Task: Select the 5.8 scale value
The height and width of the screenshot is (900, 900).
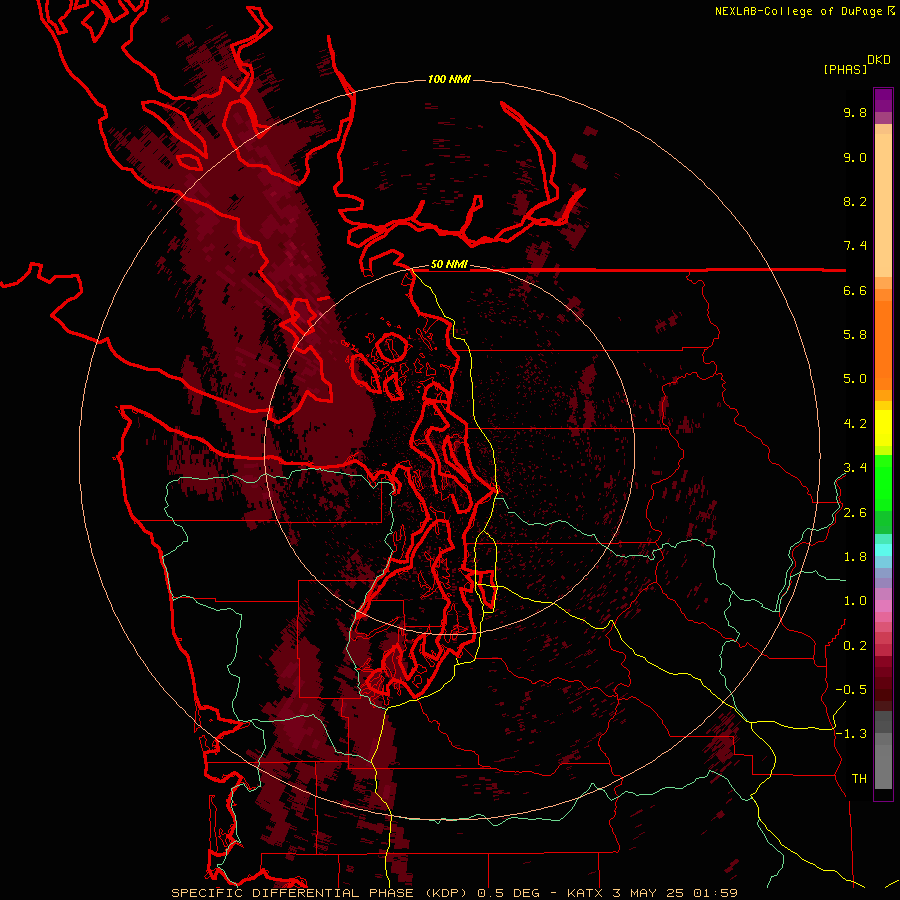Action: (855, 335)
